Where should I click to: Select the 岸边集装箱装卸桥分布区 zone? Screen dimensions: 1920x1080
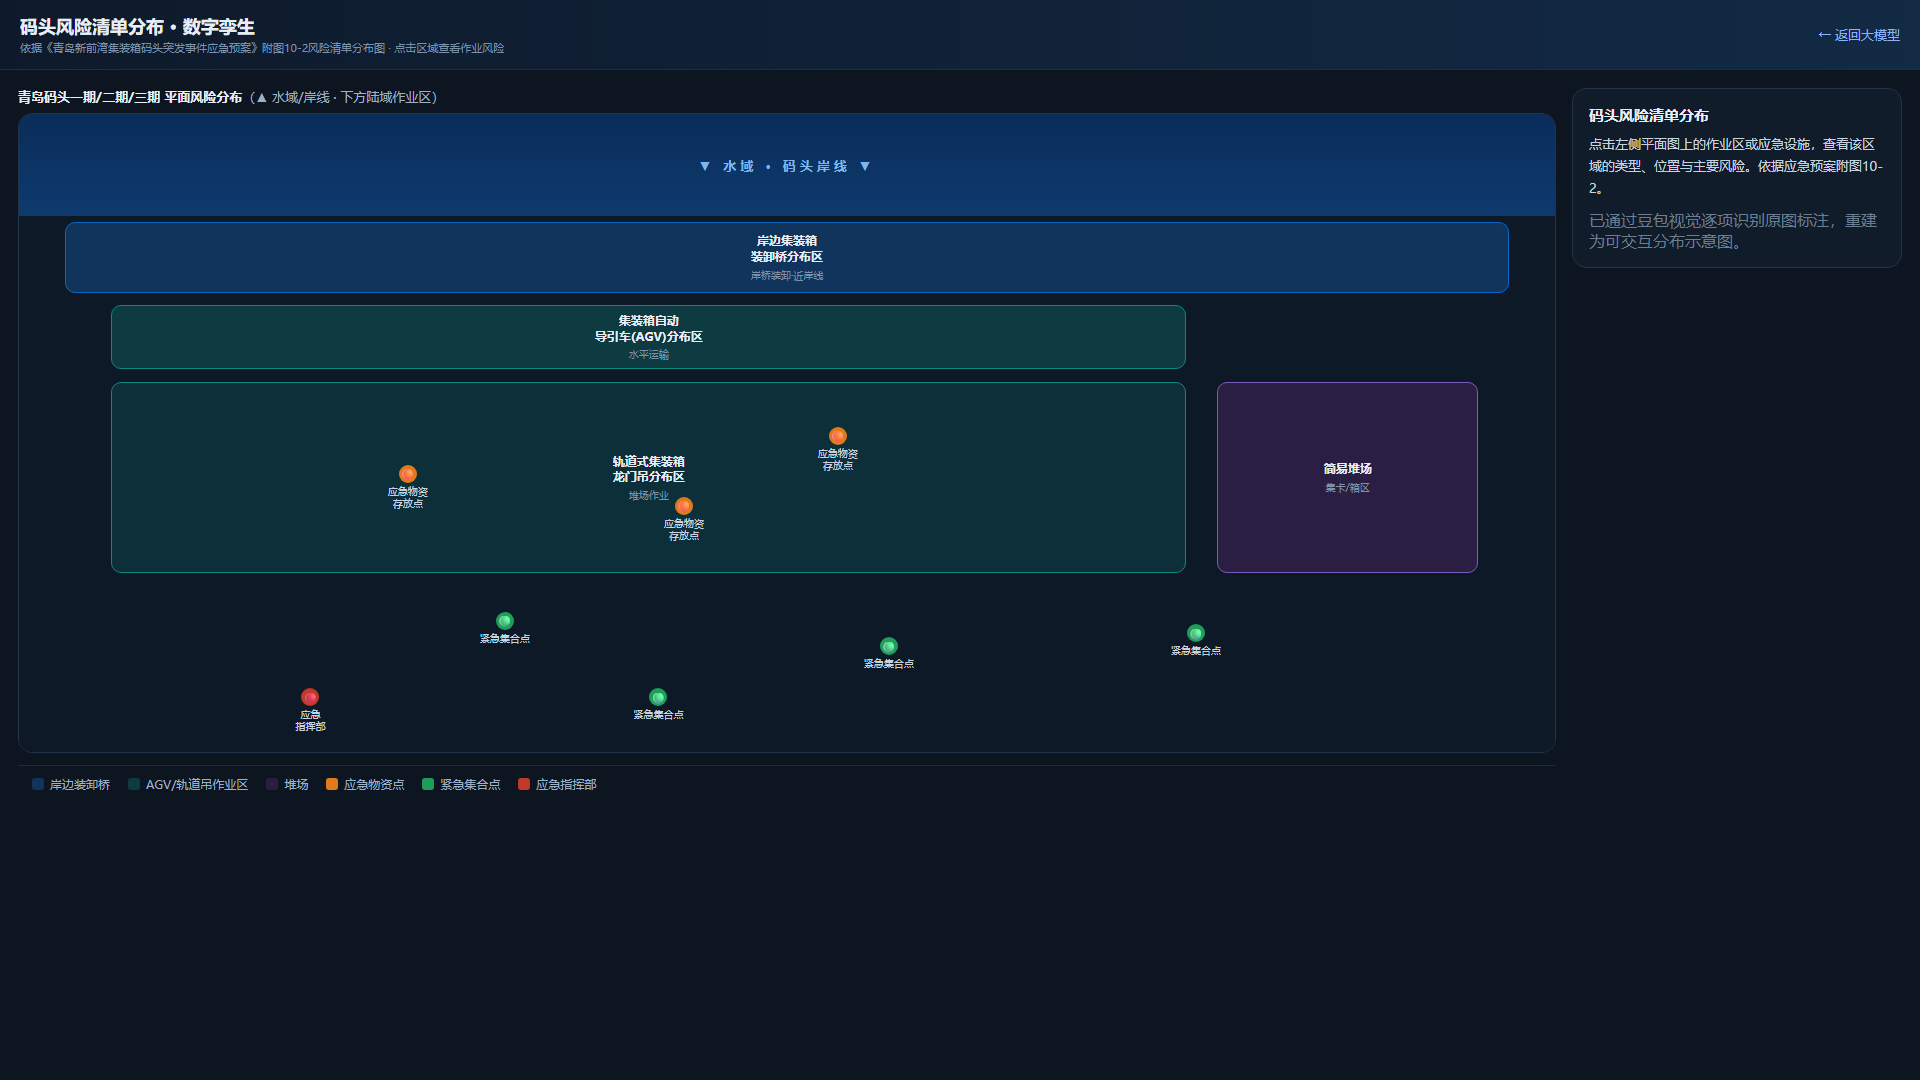click(x=787, y=257)
